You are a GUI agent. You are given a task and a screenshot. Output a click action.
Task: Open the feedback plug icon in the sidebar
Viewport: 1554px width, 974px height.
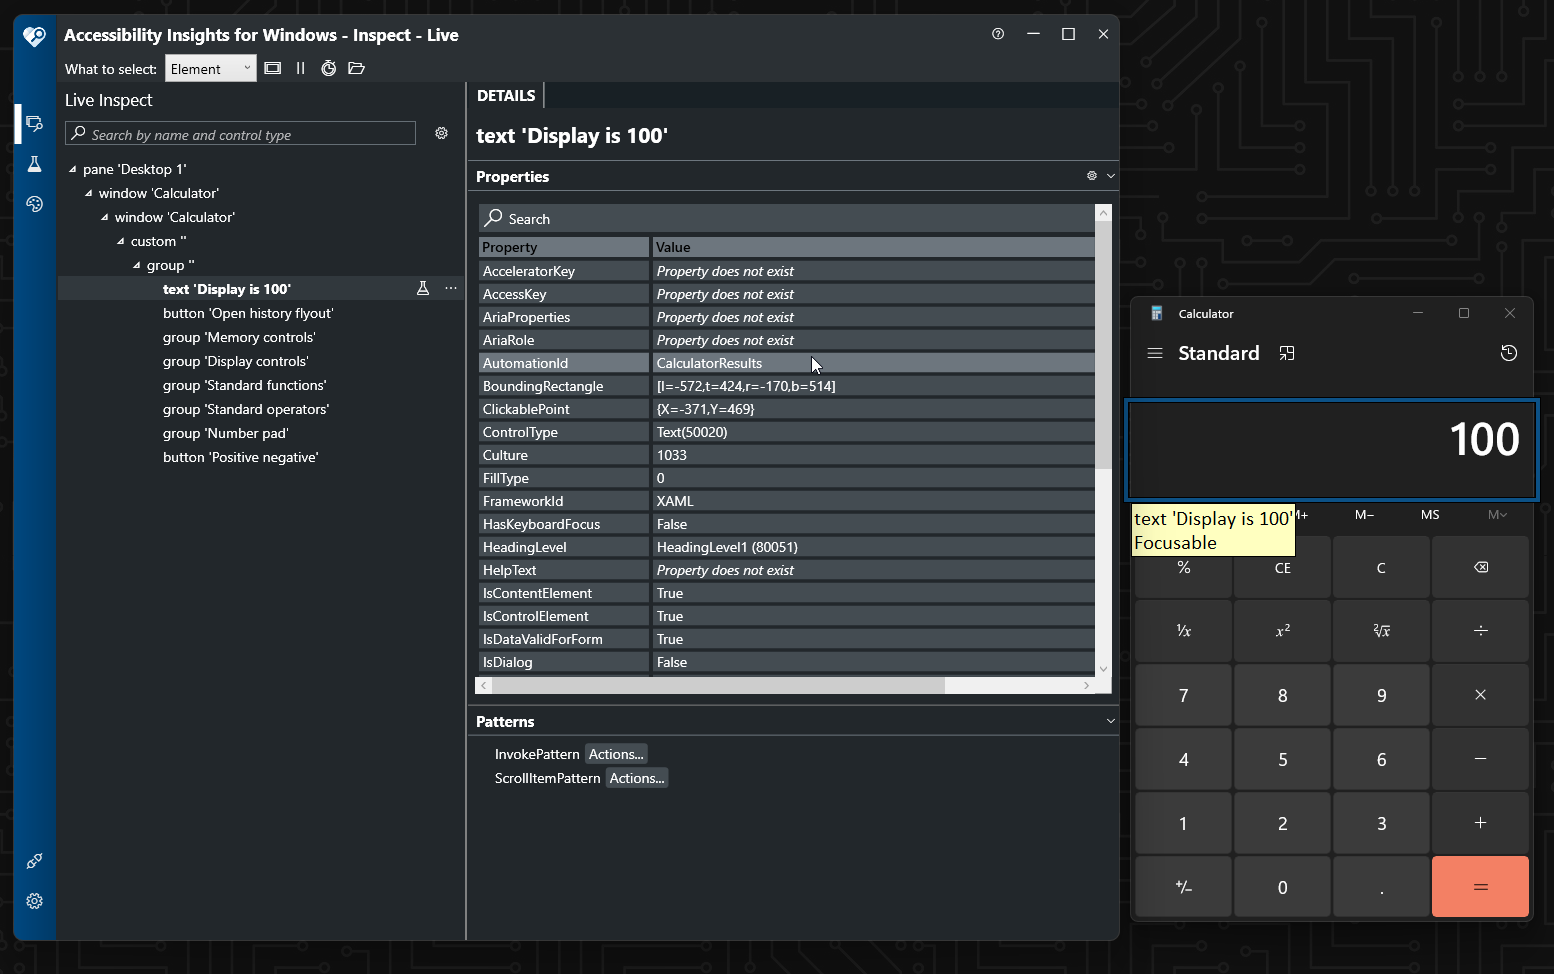coord(34,861)
